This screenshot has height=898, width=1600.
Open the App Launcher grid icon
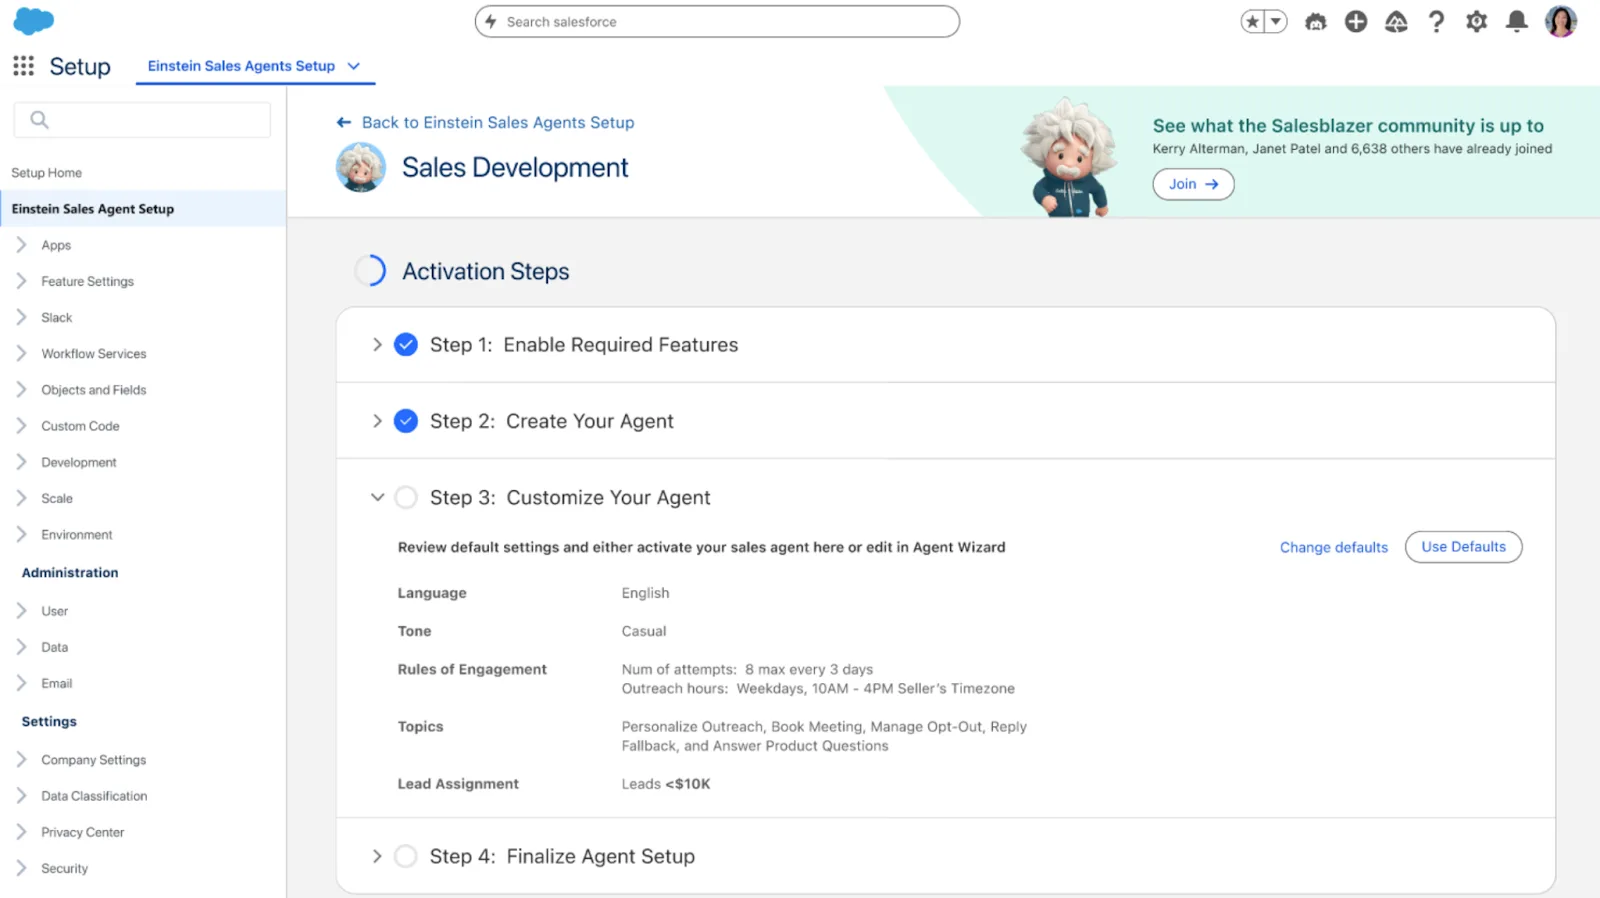24,66
